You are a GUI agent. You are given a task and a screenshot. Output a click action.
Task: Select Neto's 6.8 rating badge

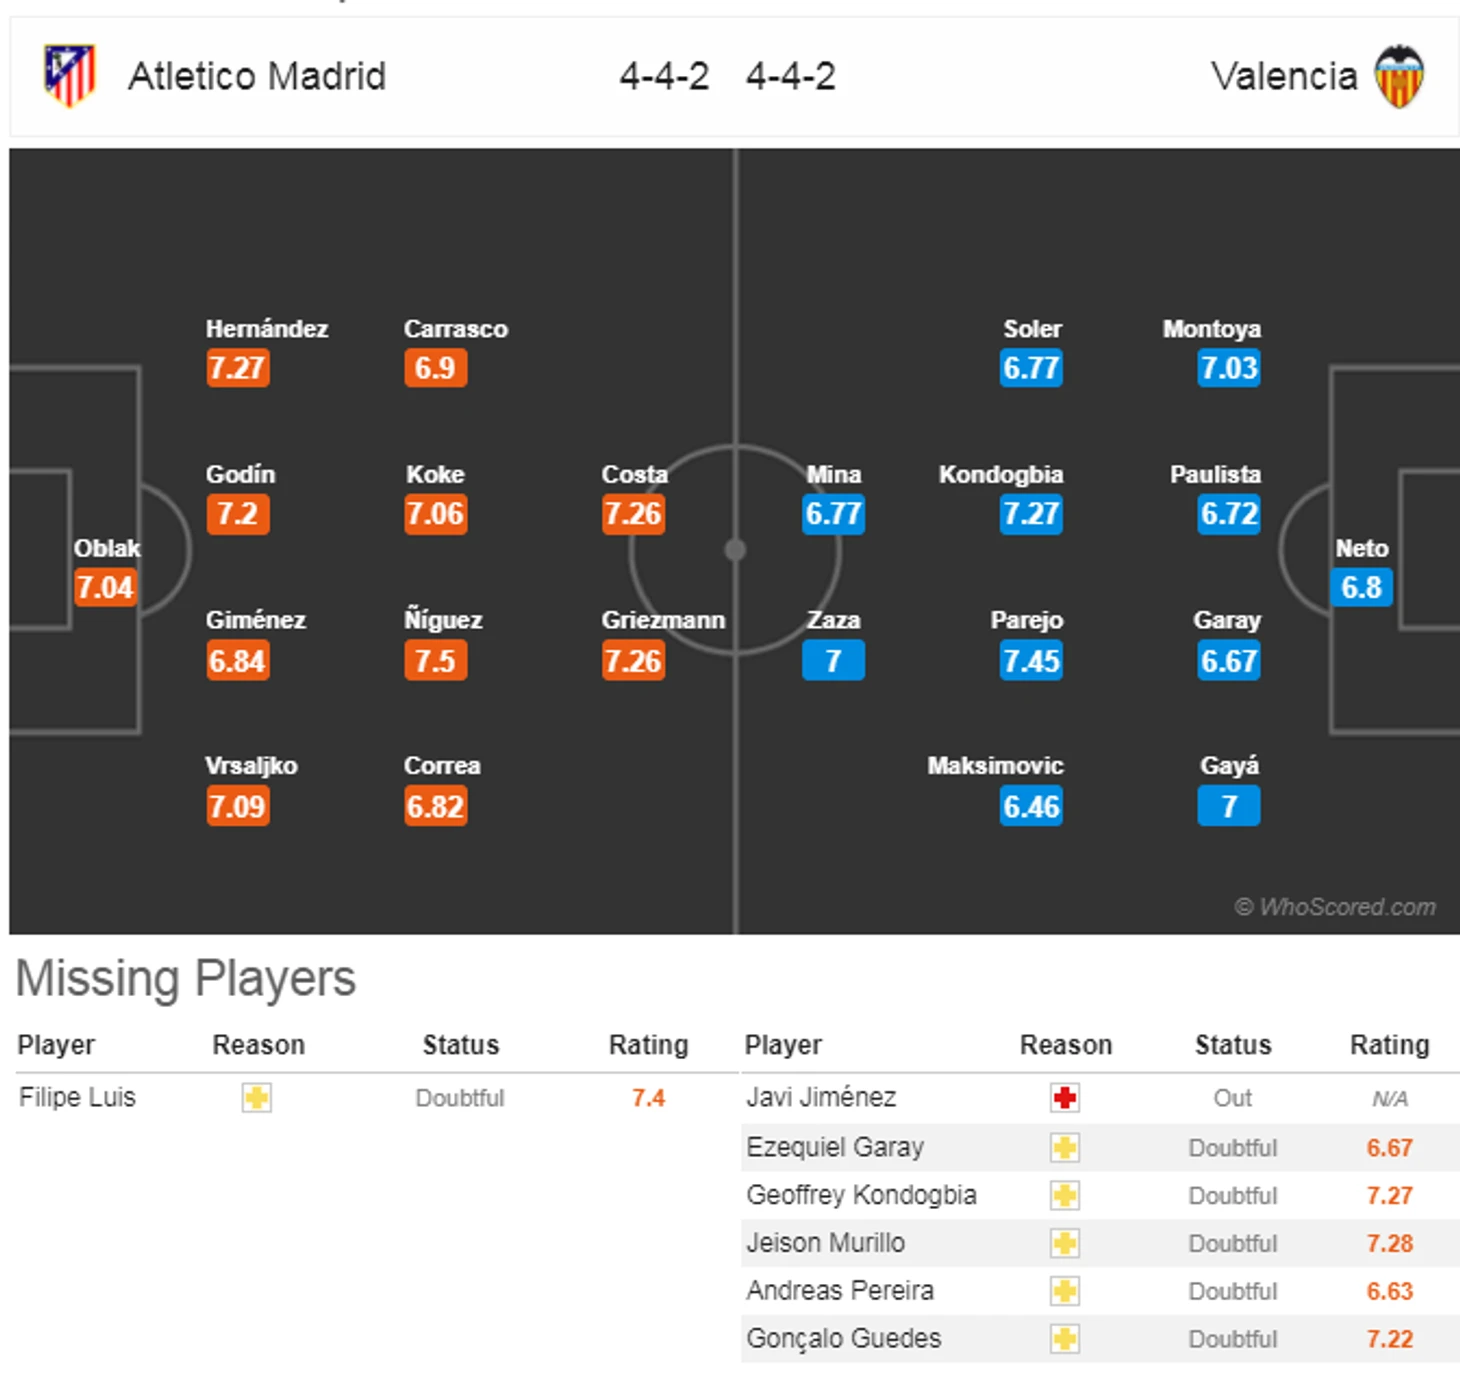(x=1361, y=587)
